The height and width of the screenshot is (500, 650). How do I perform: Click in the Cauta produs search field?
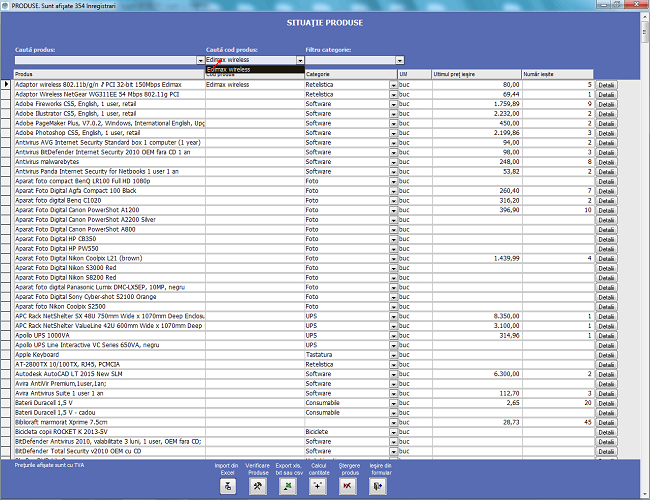pyautogui.click(x=106, y=61)
